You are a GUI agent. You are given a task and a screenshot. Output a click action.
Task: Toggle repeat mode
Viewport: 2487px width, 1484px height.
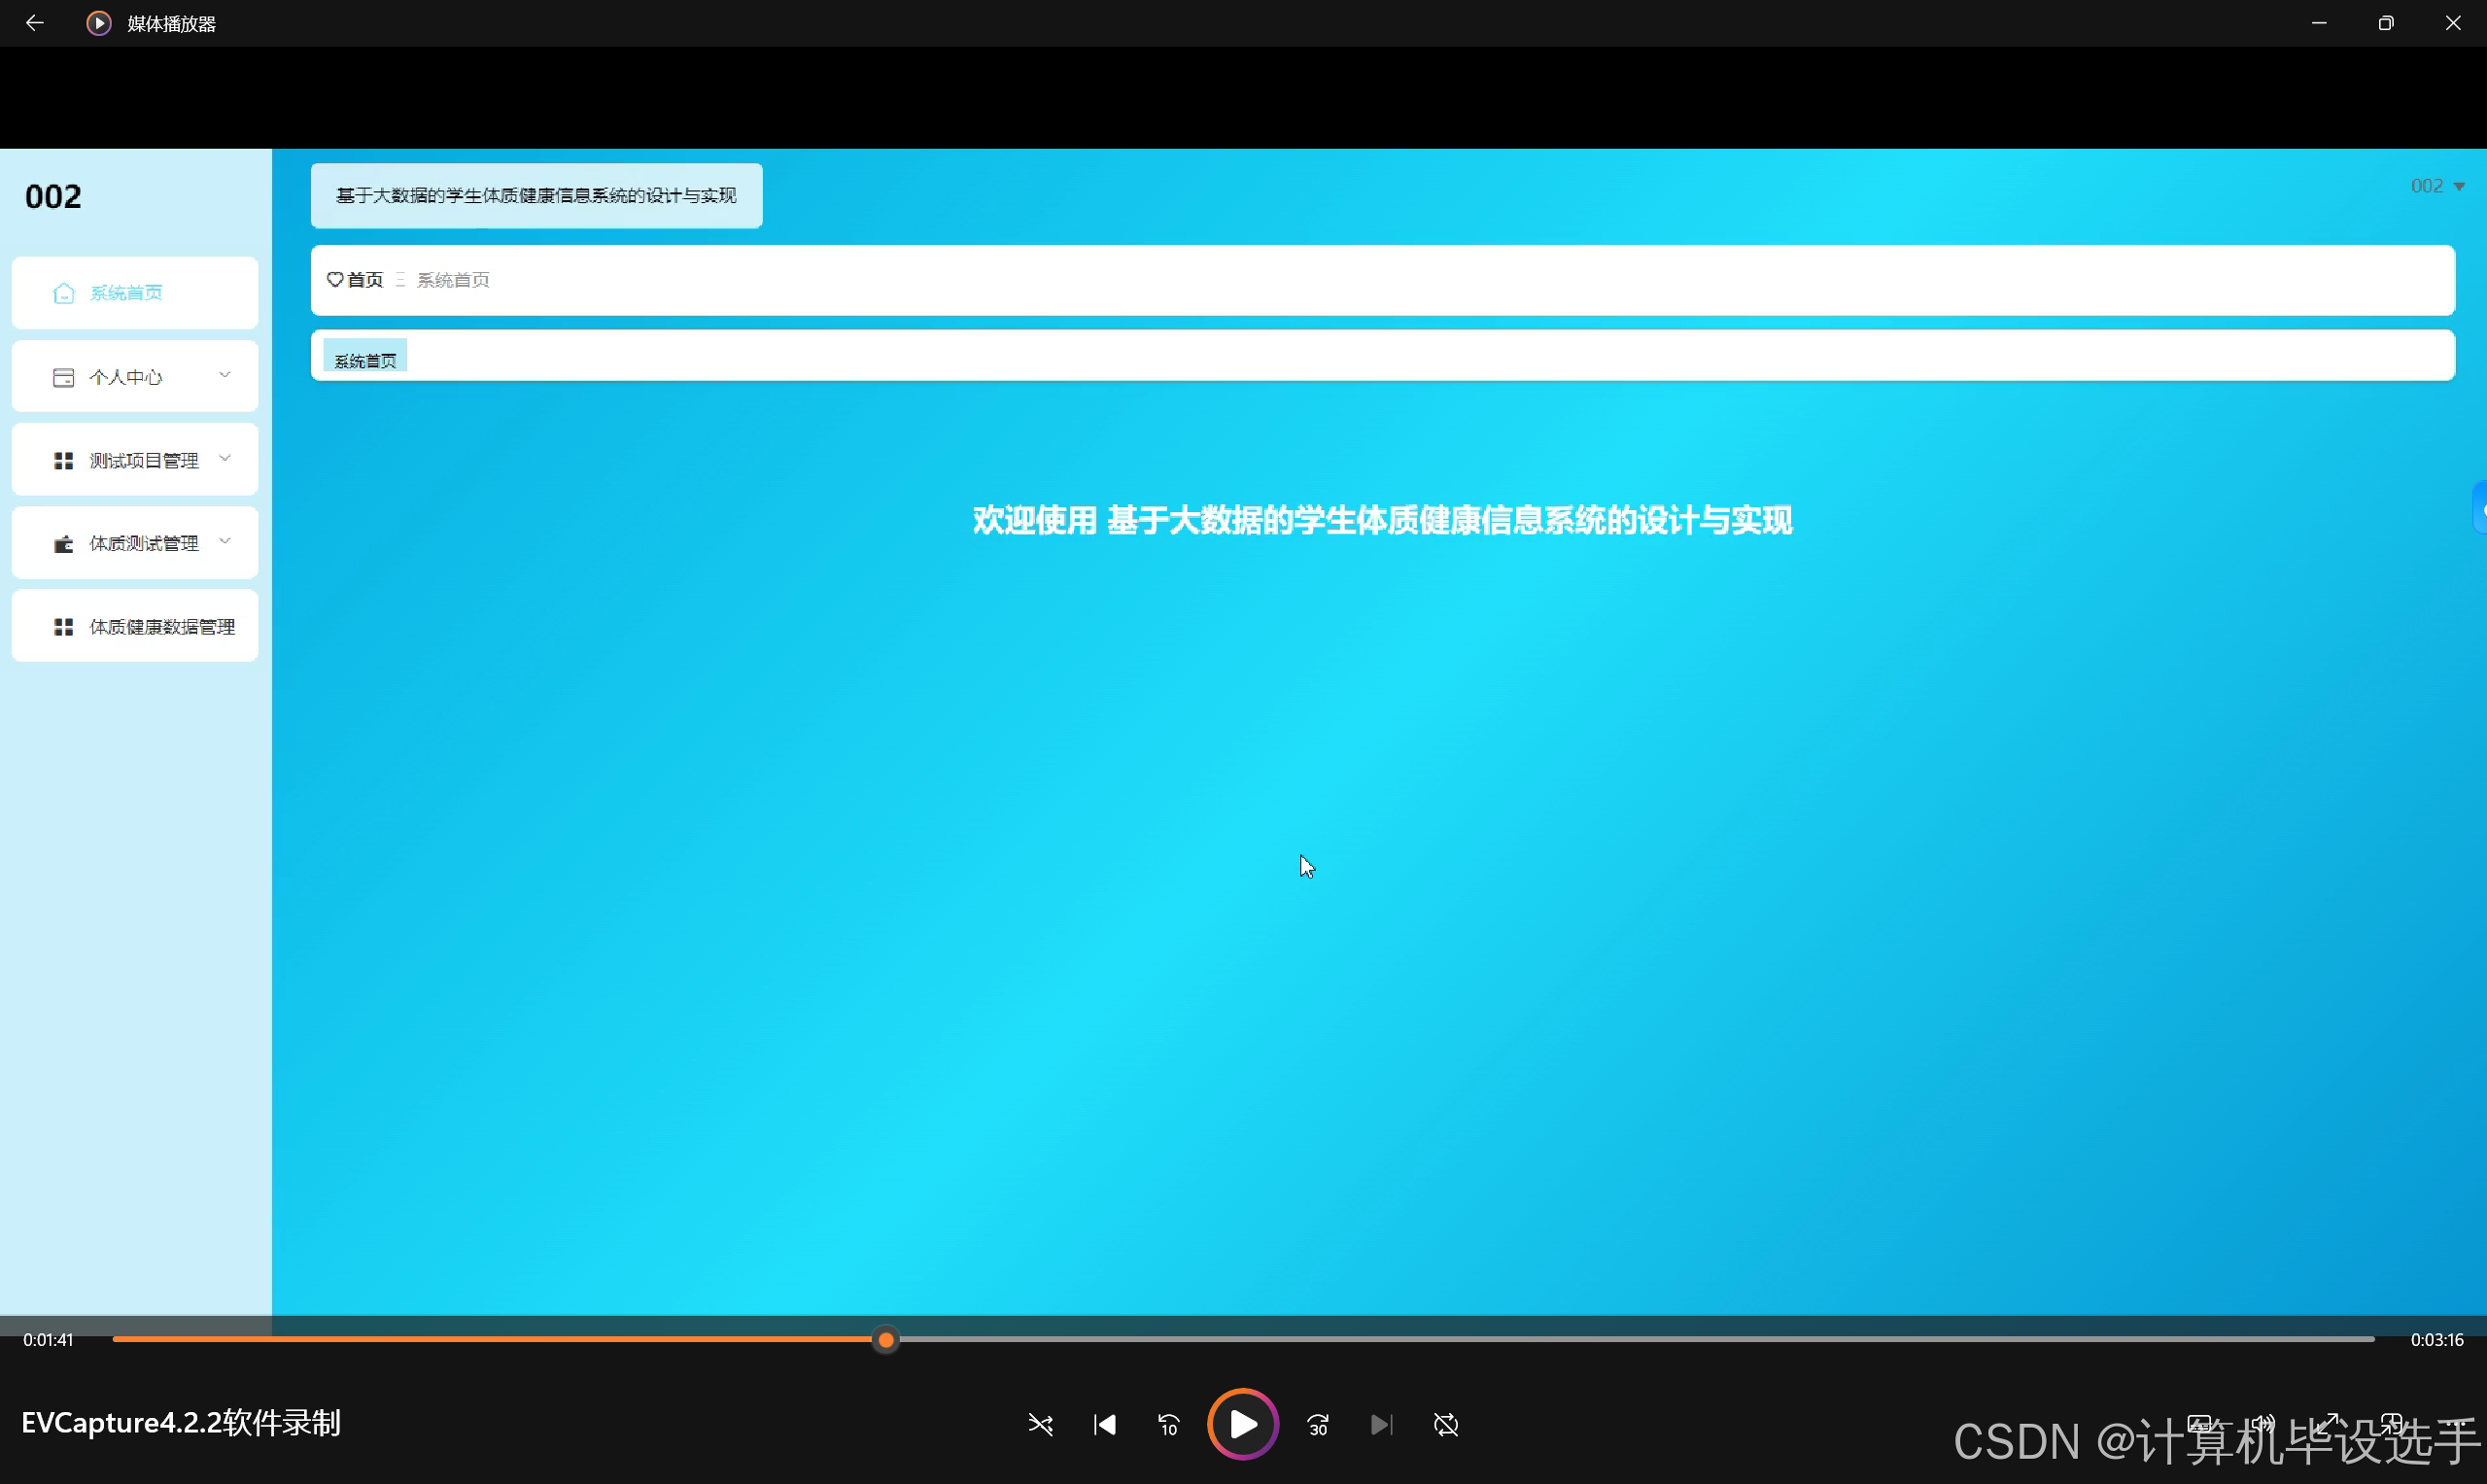pos(1446,1424)
